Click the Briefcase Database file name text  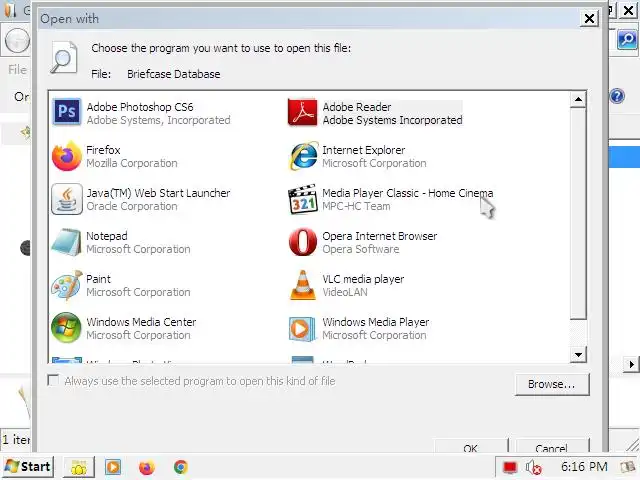[173, 74]
